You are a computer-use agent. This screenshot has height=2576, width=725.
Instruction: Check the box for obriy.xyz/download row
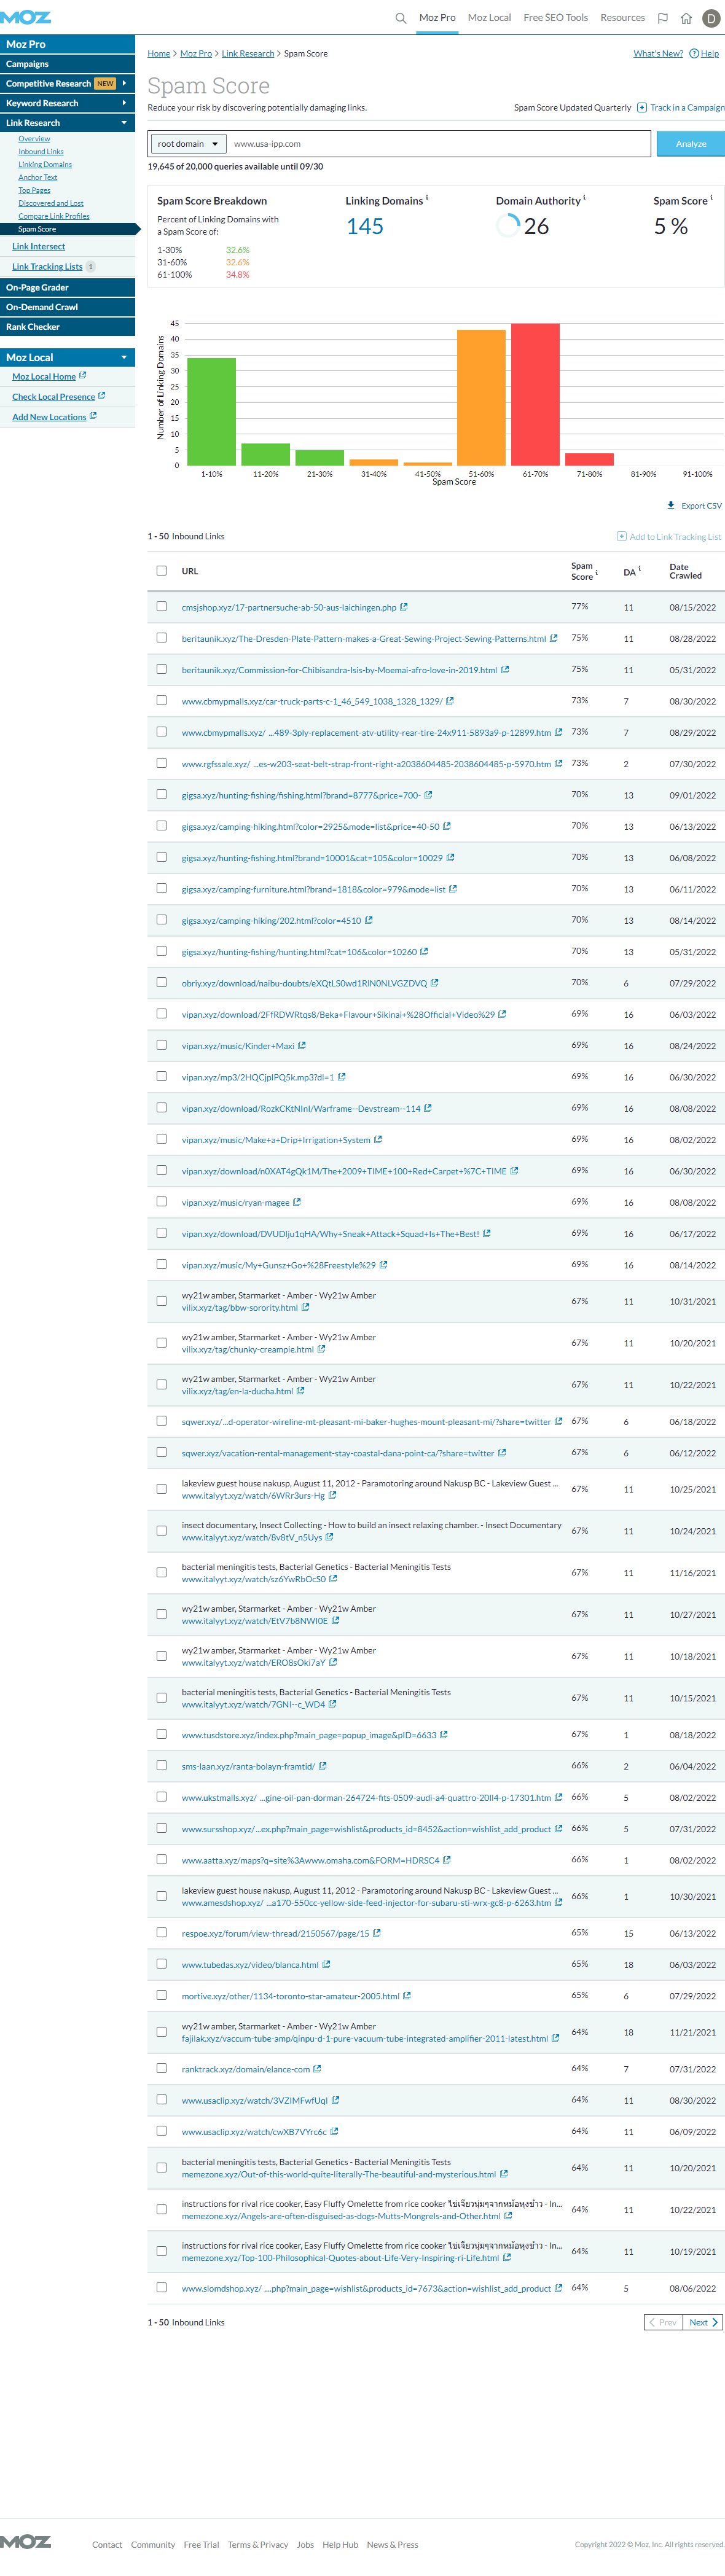tap(161, 982)
